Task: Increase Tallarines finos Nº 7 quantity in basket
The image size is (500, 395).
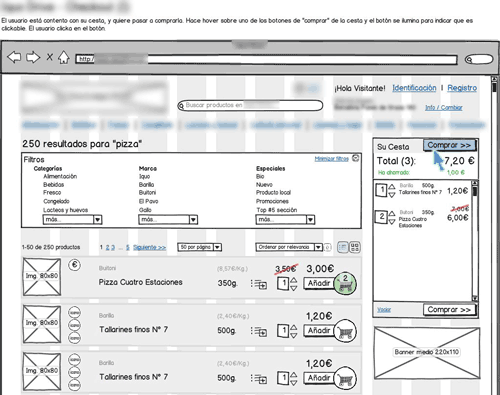Action: pyautogui.click(x=392, y=187)
